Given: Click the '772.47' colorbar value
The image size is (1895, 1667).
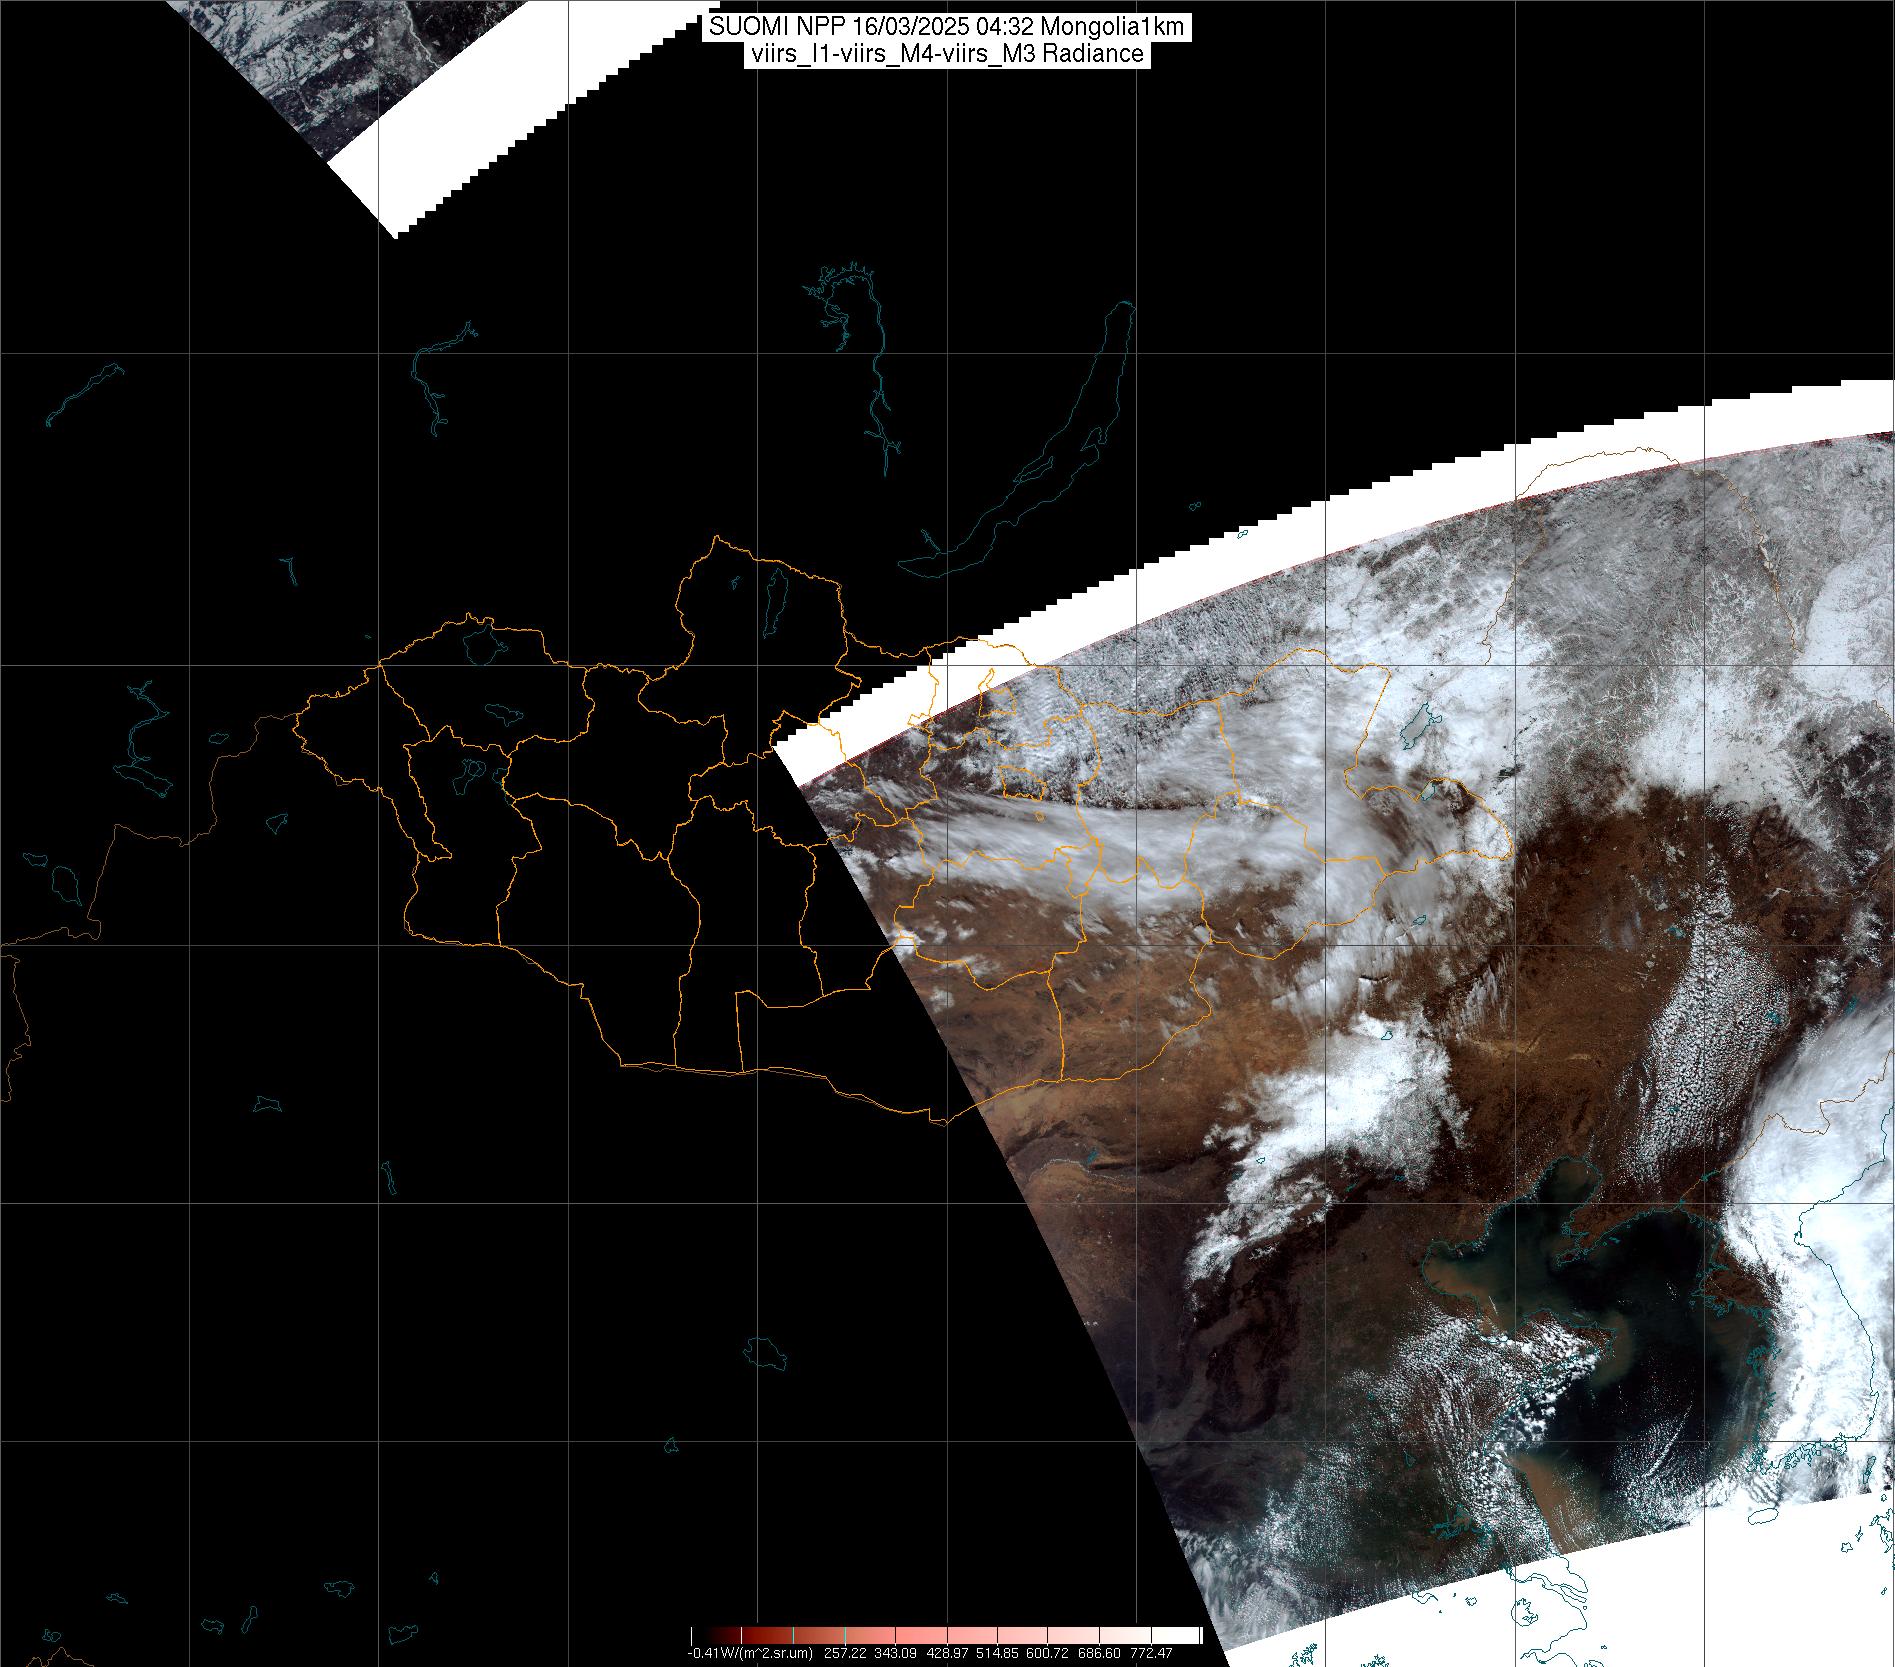Looking at the screenshot, I should [x=1151, y=1653].
